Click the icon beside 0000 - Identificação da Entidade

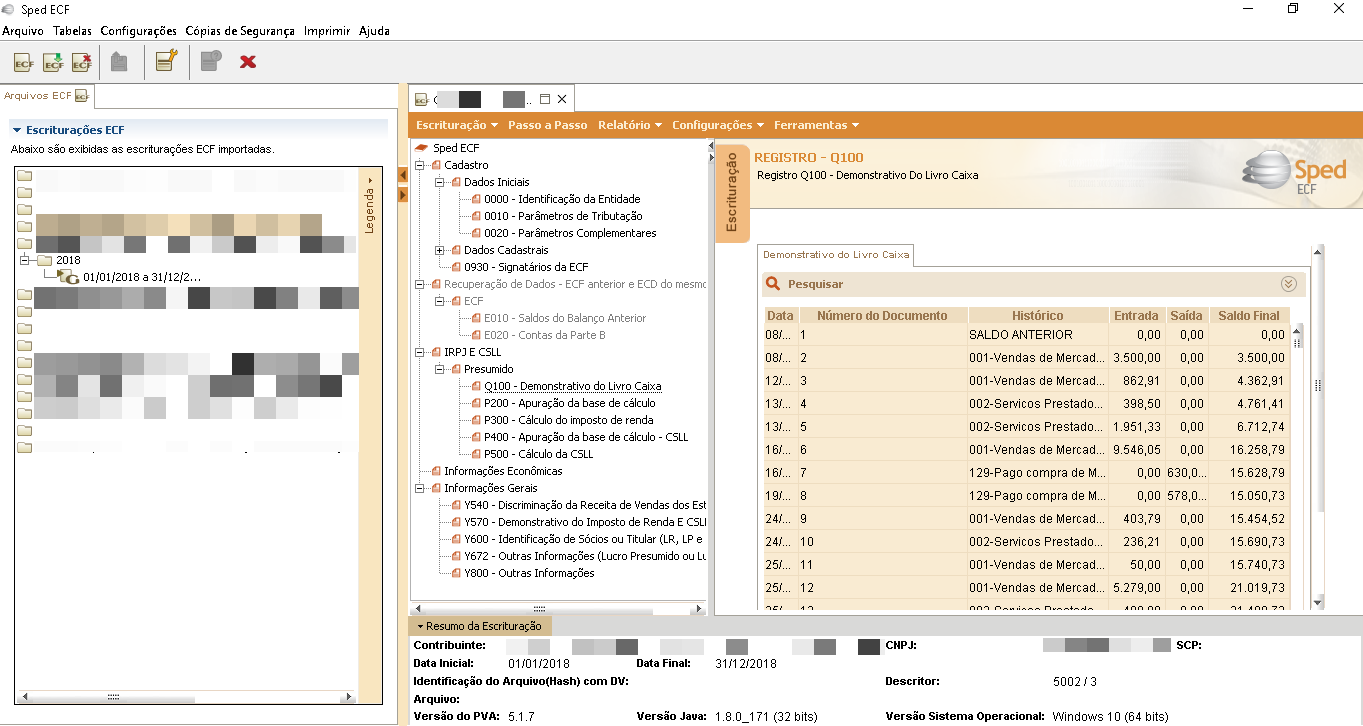(x=476, y=199)
